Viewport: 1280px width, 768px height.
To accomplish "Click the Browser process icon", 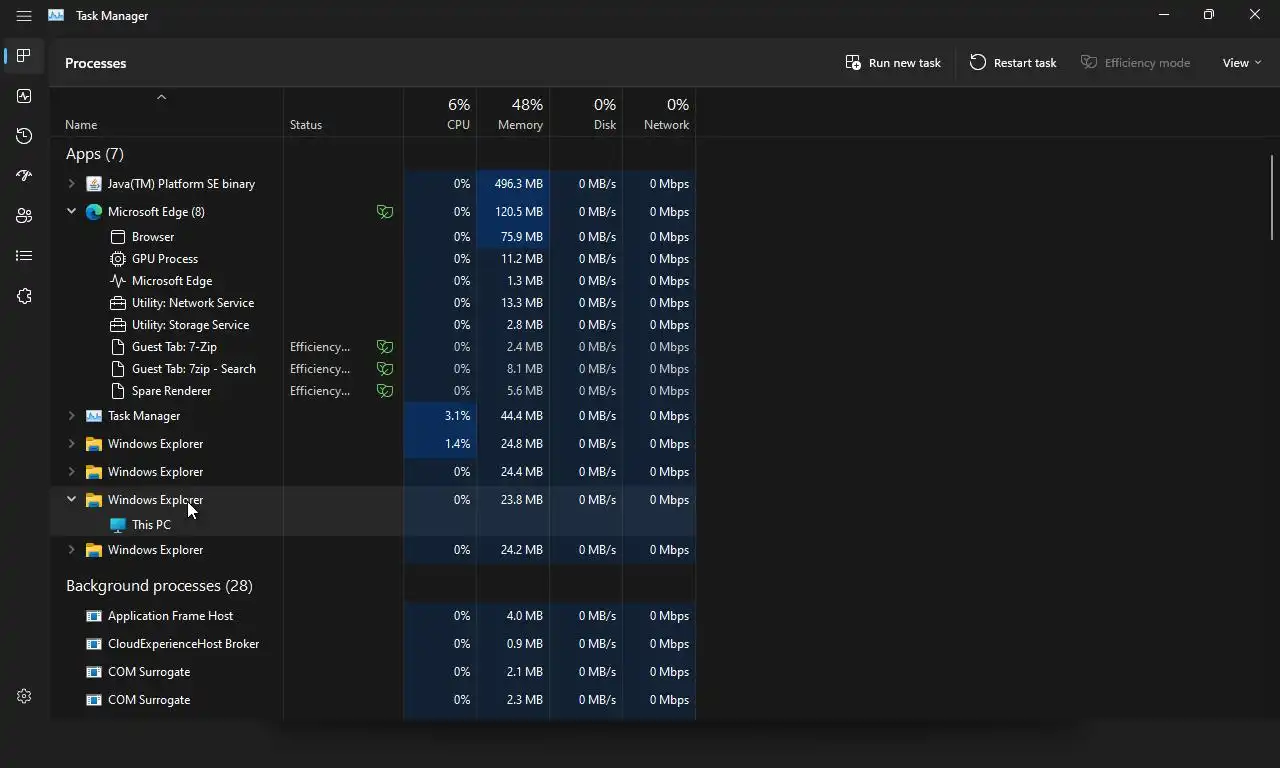I will click(x=118, y=237).
